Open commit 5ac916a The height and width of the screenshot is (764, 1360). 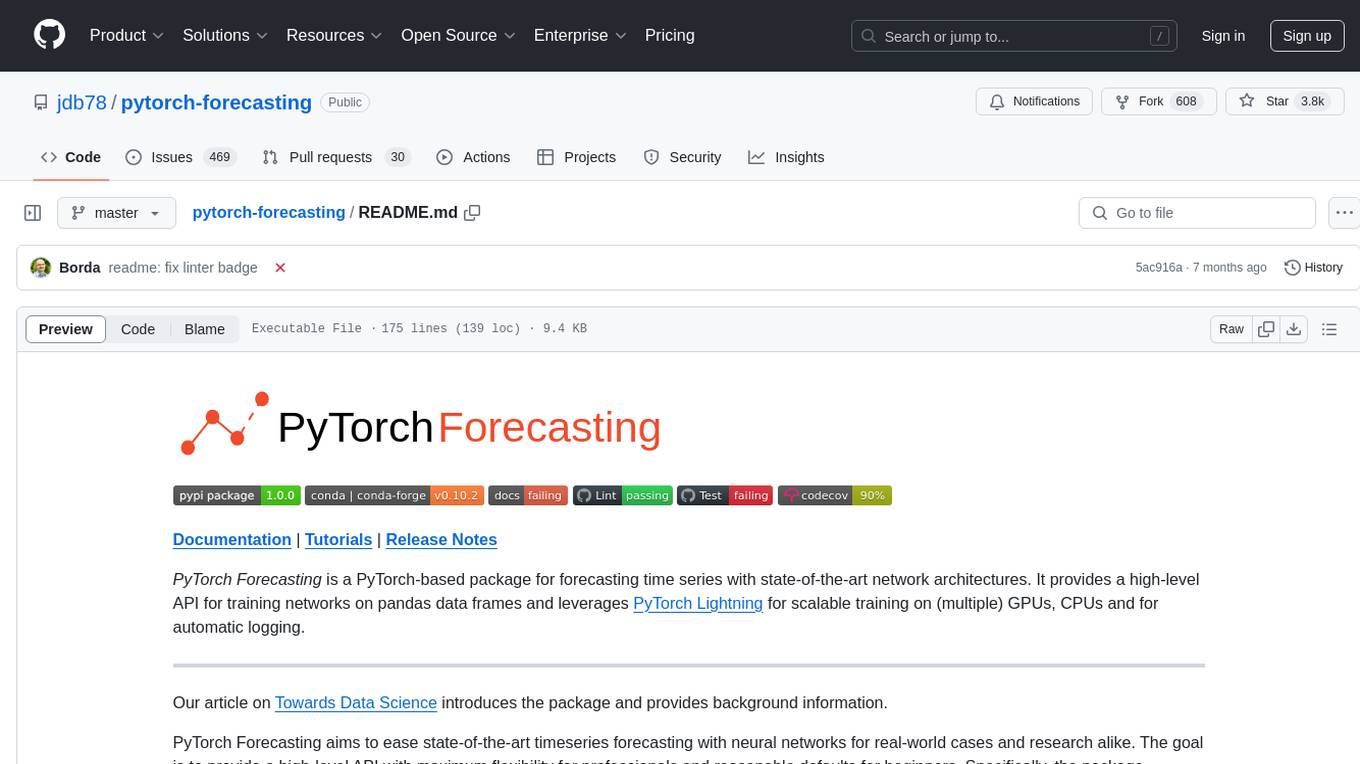pos(1159,268)
